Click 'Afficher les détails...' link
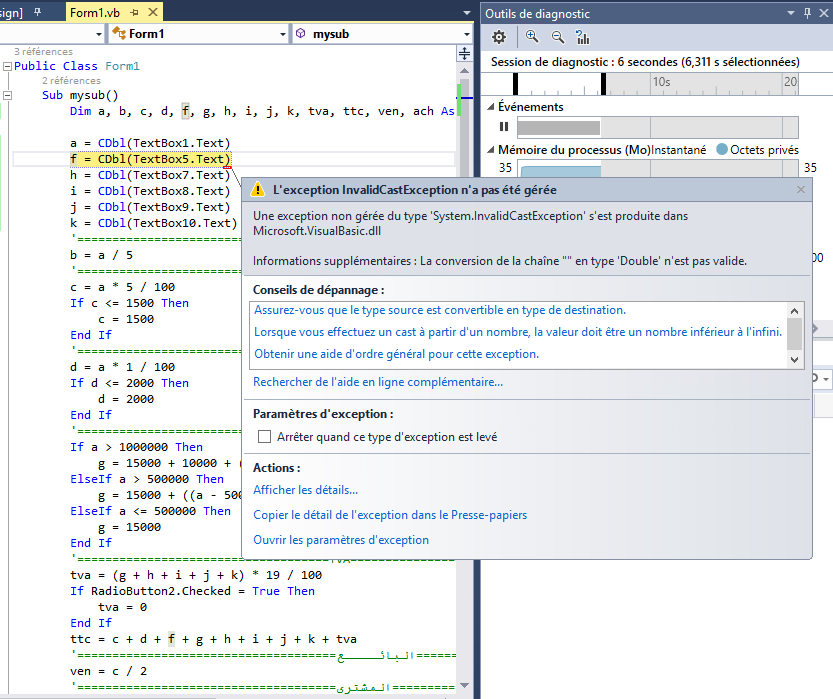The width and height of the screenshot is (833, 699). [305, 490]
